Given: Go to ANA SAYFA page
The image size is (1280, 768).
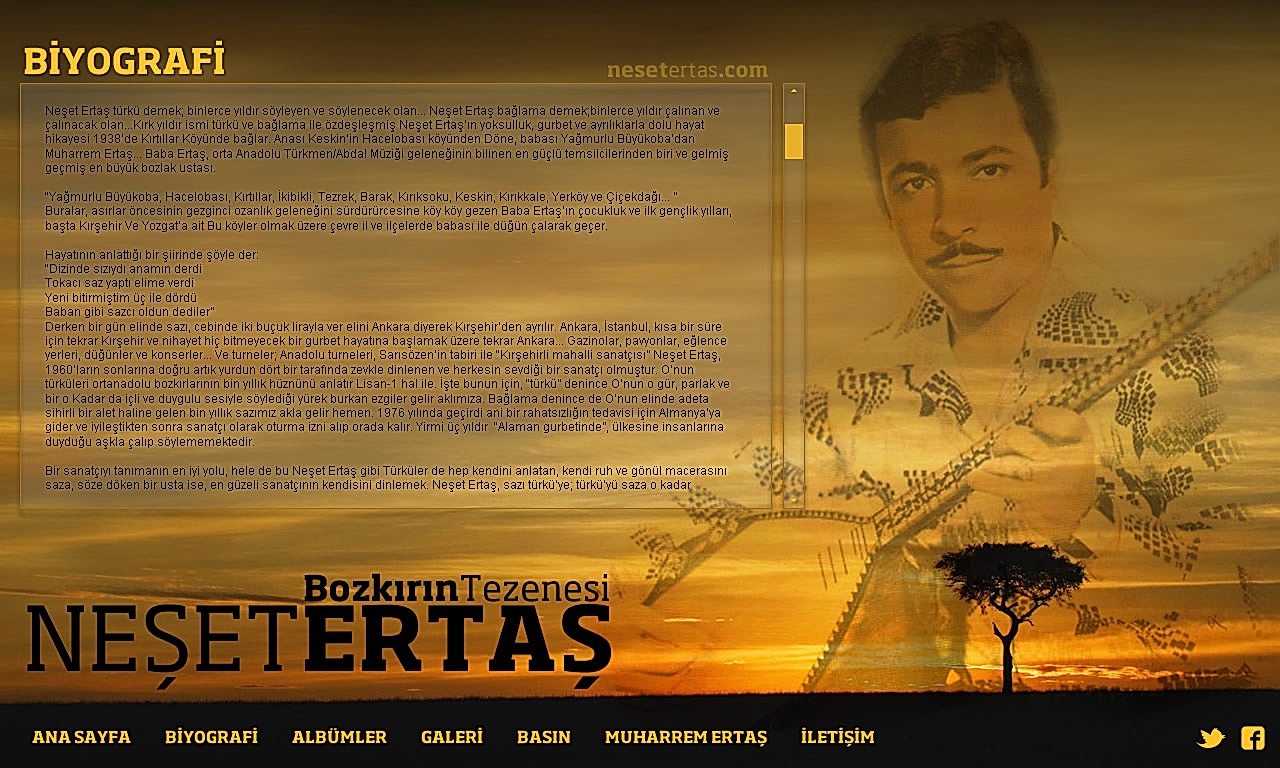Looking at the screenshot, I should click(x=81, y=737).
